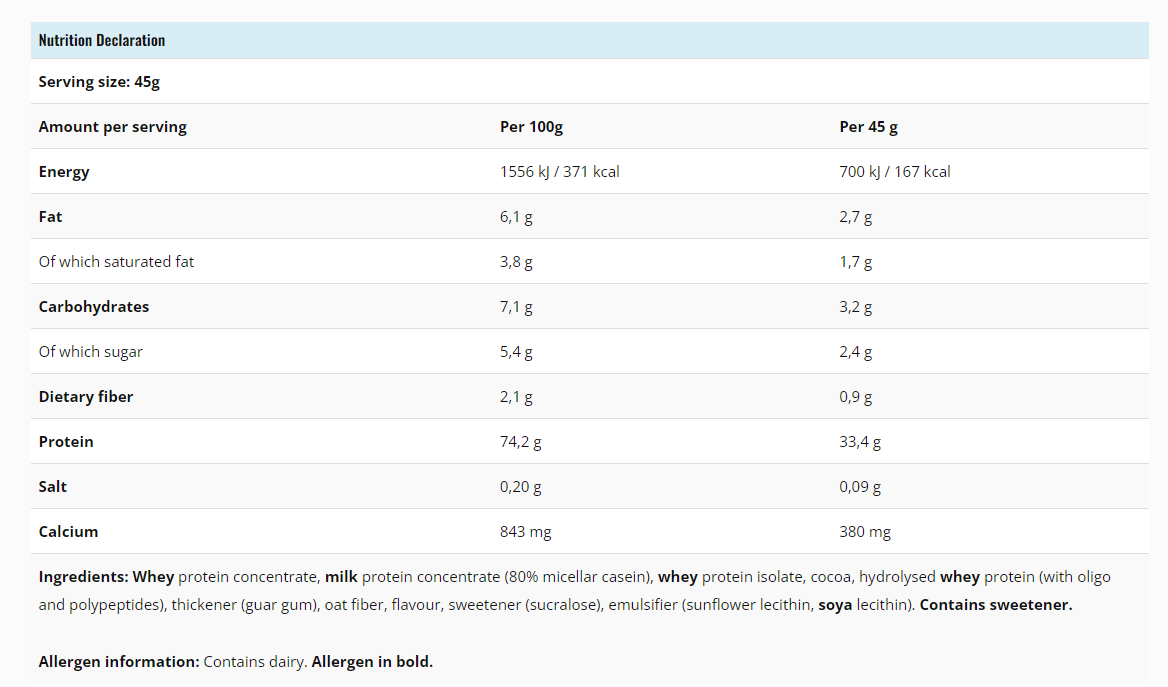
Task: Click the Salt row label
Action: coord(53,487)
